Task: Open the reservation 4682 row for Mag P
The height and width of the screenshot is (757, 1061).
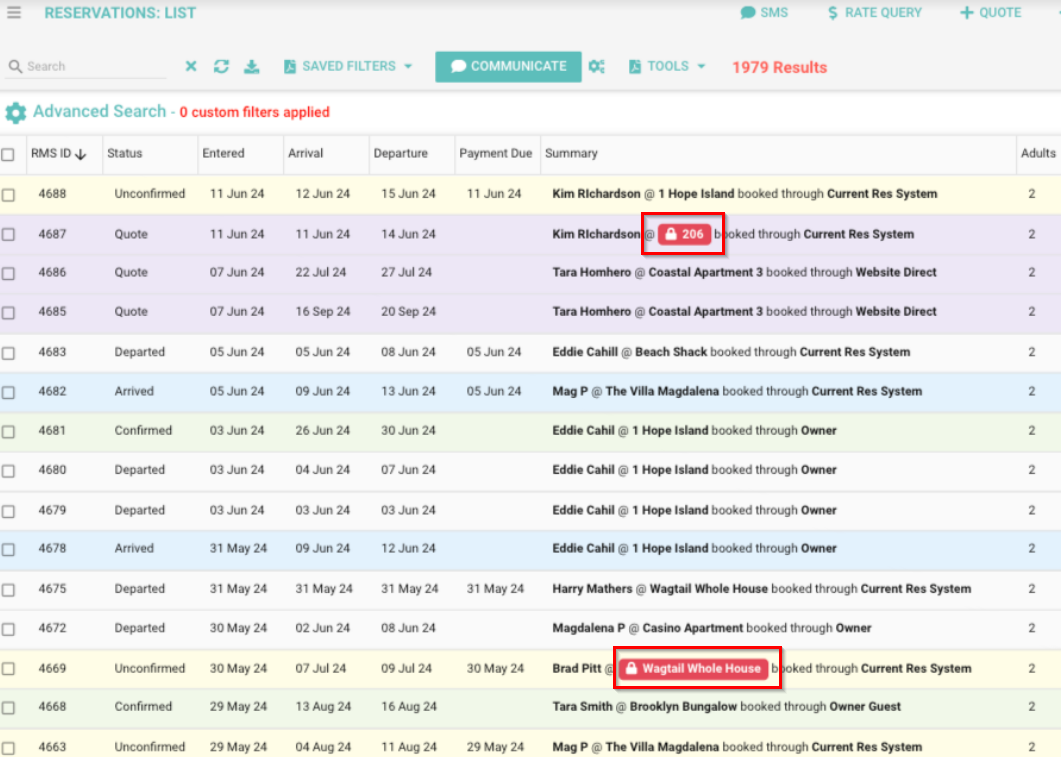Action: (736, 391)
